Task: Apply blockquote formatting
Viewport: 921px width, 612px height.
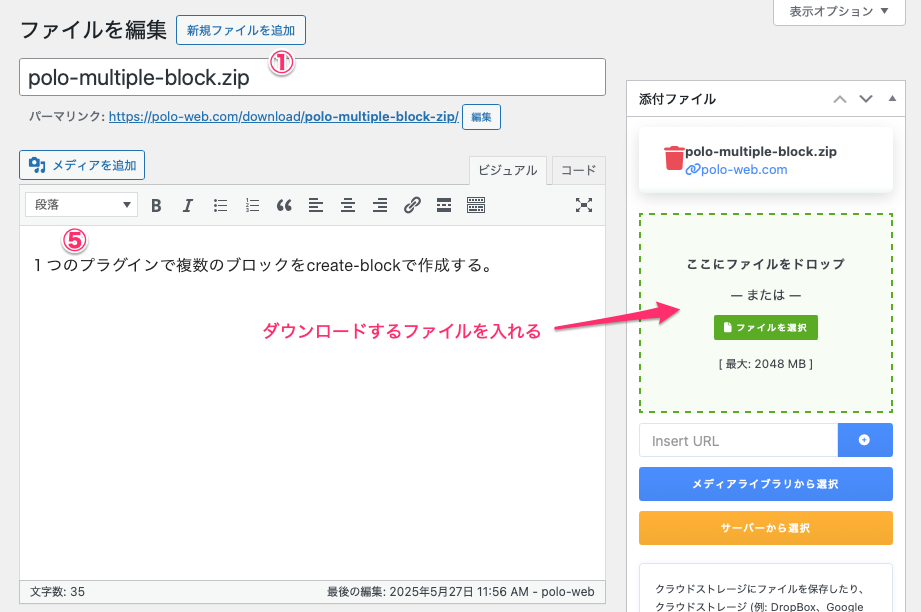Action: pos(284,205)
